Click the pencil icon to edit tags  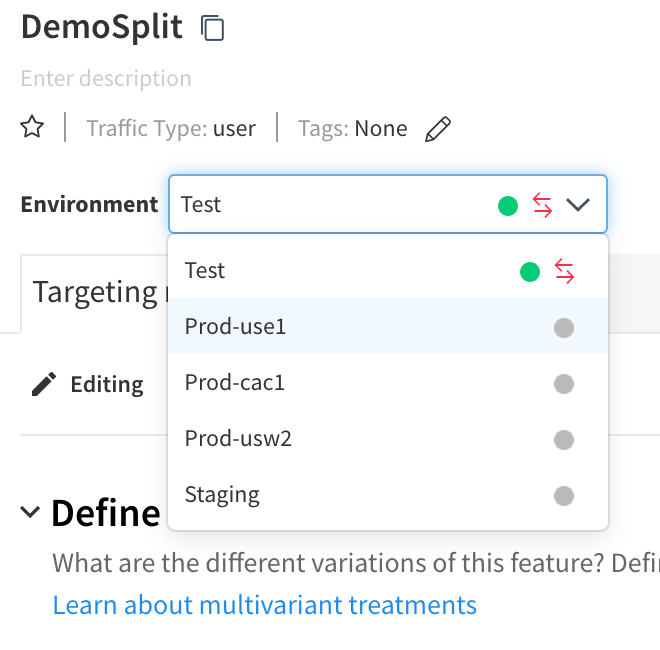click(x=437, y=129)
